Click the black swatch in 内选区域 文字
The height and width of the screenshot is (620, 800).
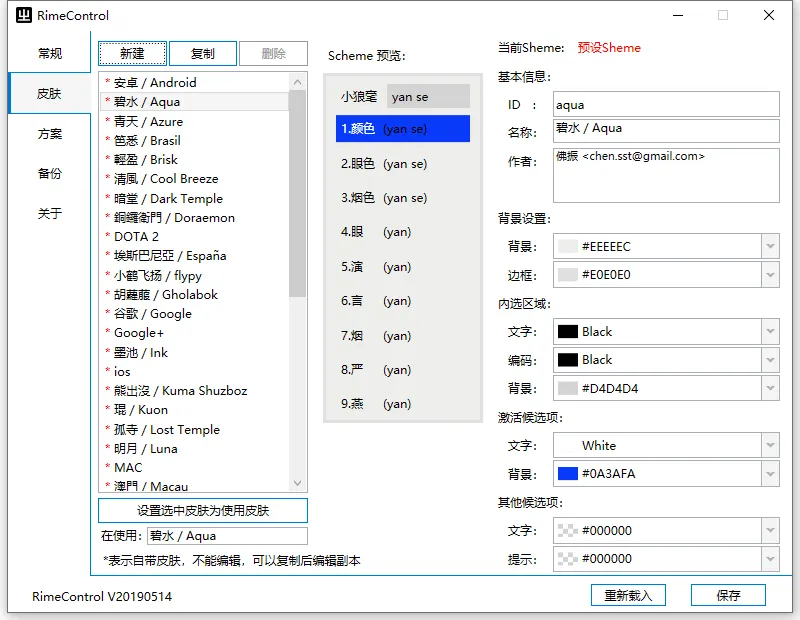[x=568, y=331]
